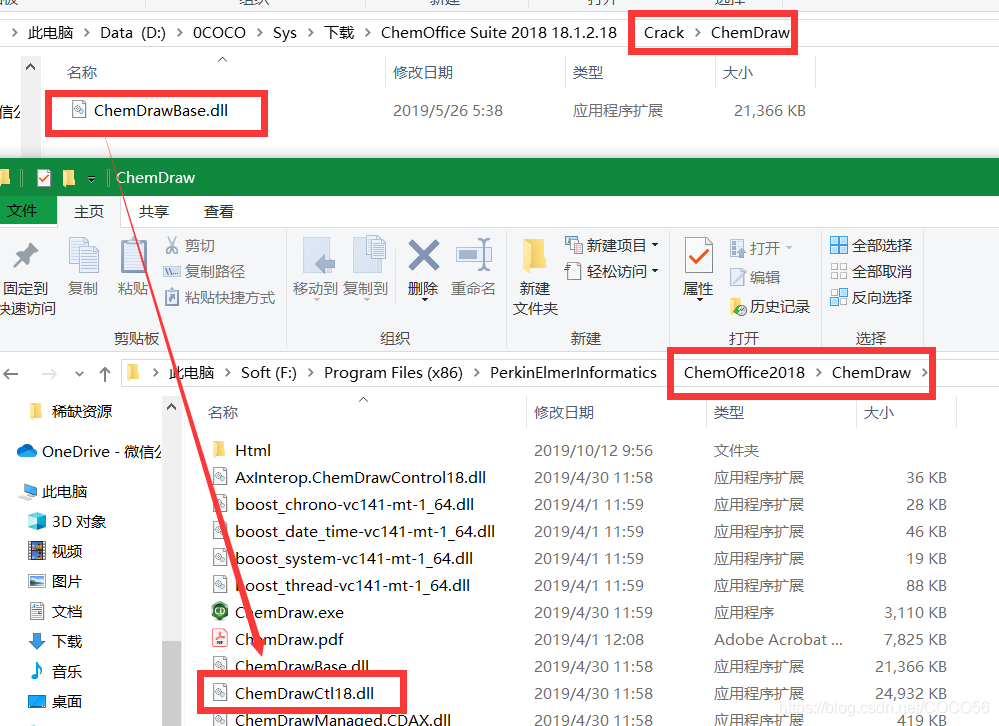Click the ChemDraw.pdf file icon
This screenshot has height=726, width=999.
click(220, 638)
